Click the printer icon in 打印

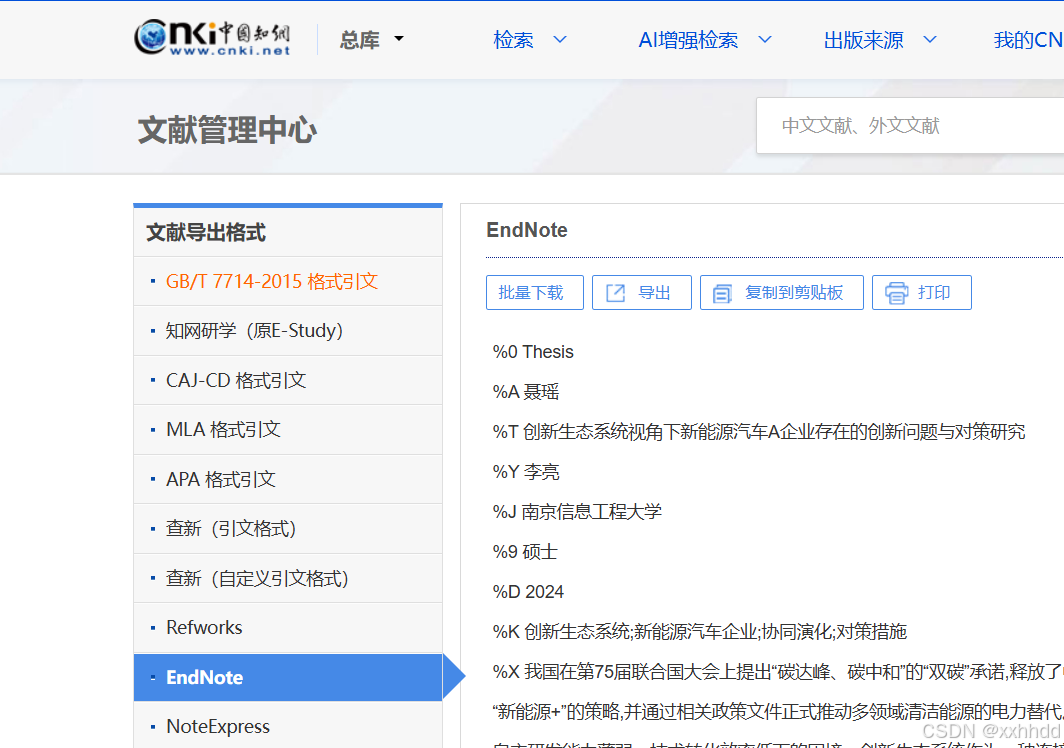click(x=896, y=293)
